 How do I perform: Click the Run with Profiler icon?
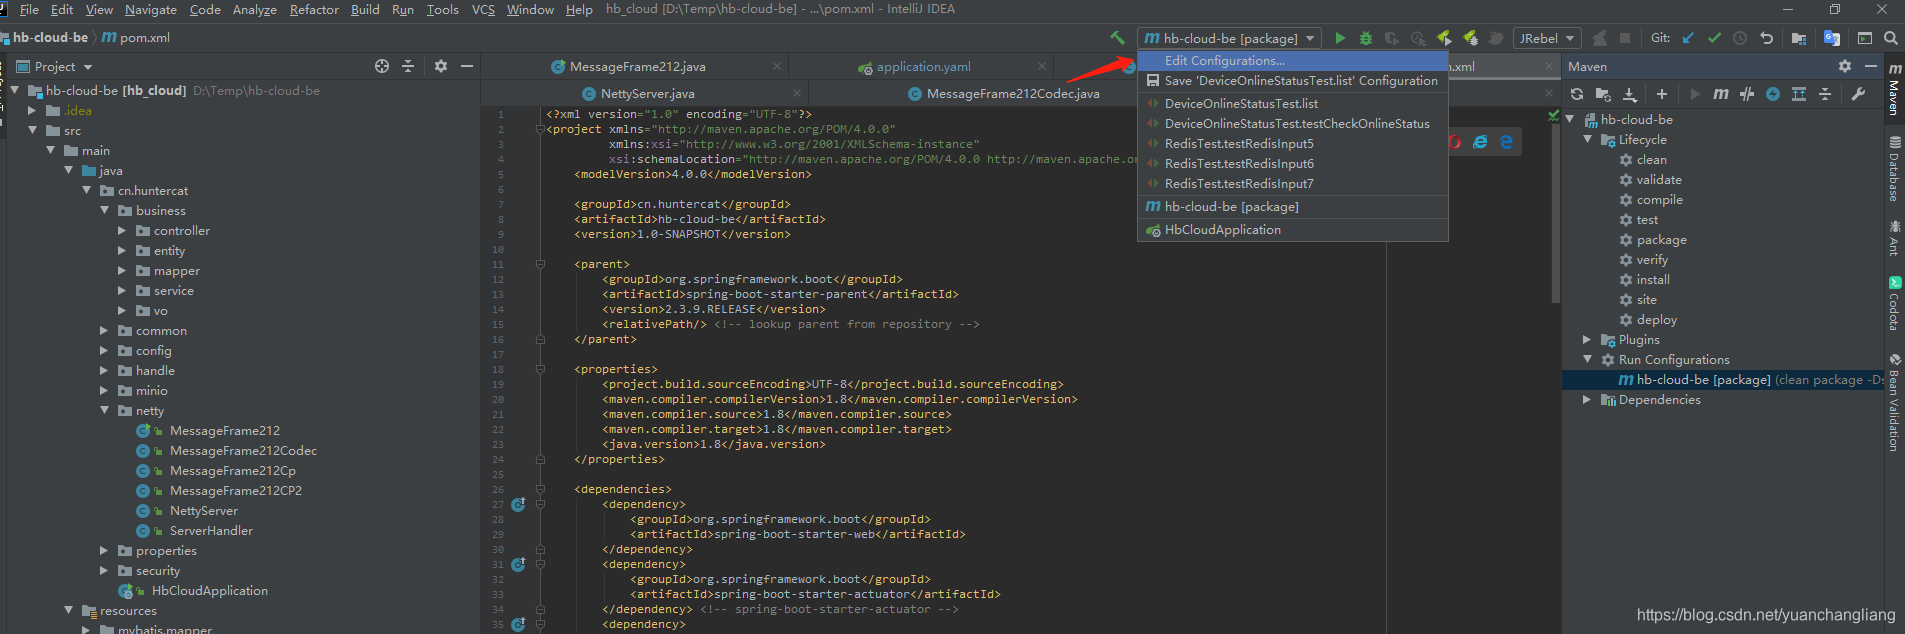(x=1418, y=38)
